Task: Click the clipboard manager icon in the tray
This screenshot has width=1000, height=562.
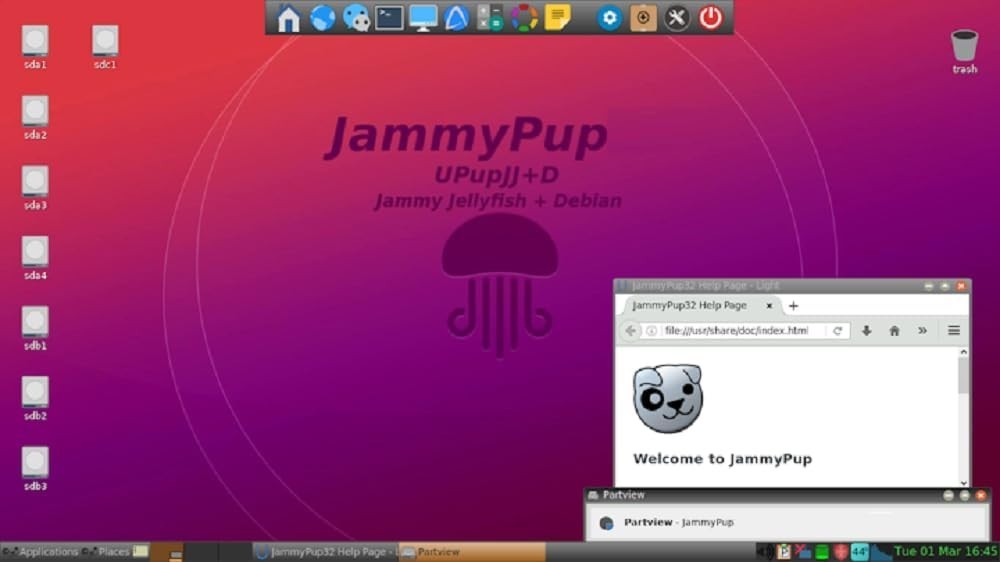Action: click(784, 552)
